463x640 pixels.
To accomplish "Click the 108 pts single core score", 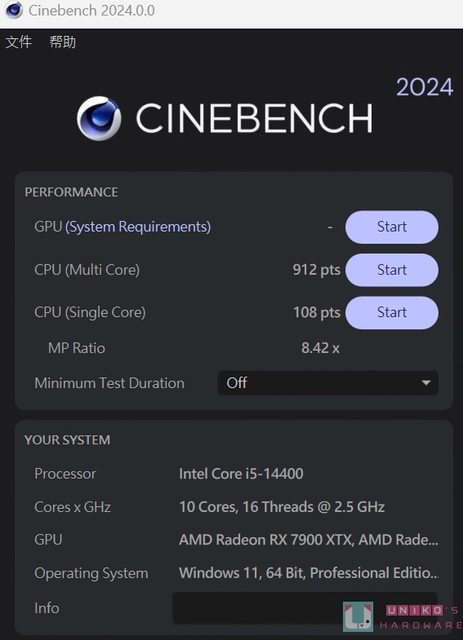I will coord(316,313).
